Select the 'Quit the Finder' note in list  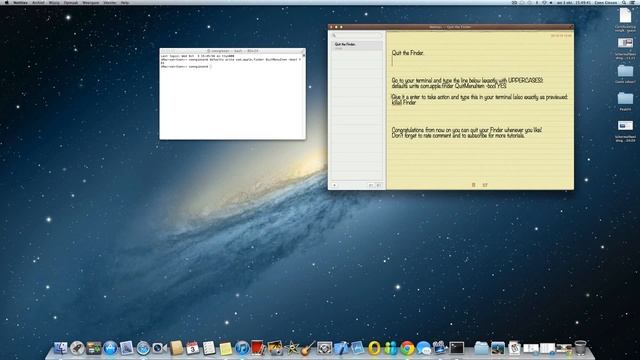tap(356, 45)
